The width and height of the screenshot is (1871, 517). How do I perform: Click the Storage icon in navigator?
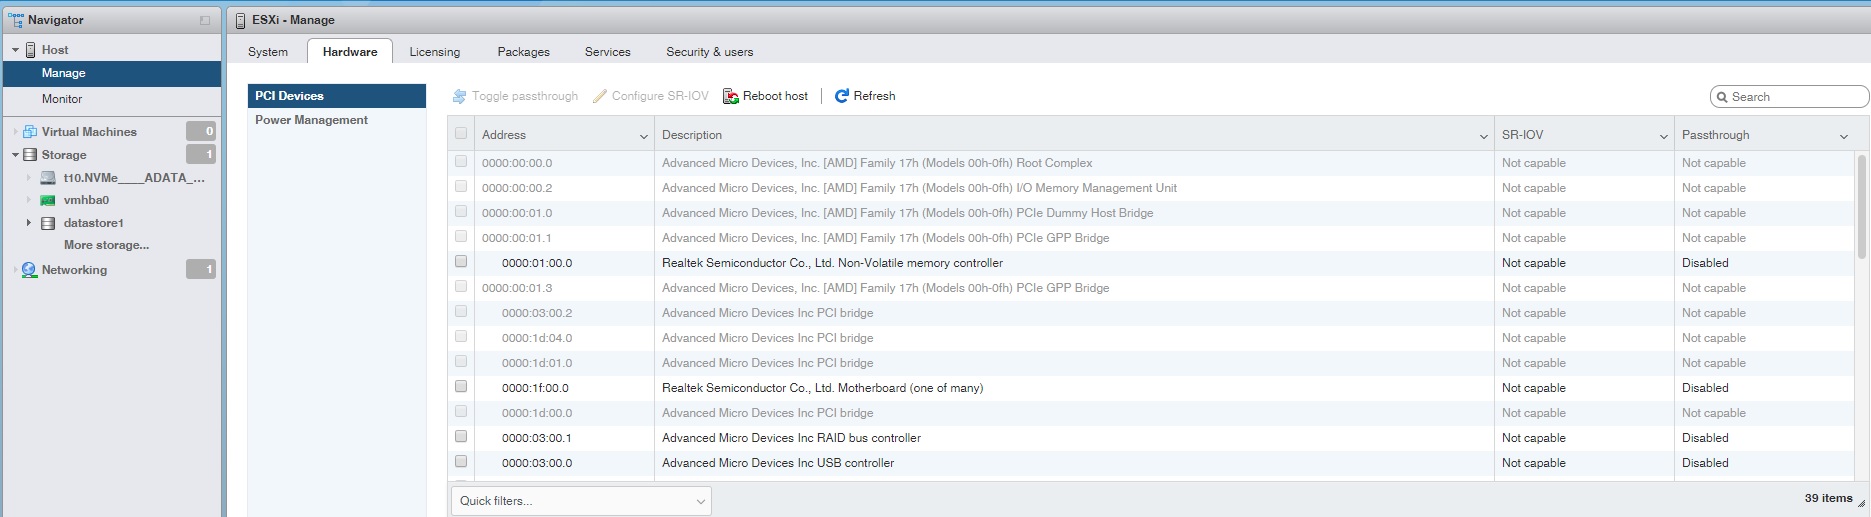click(x=30, y=155)
